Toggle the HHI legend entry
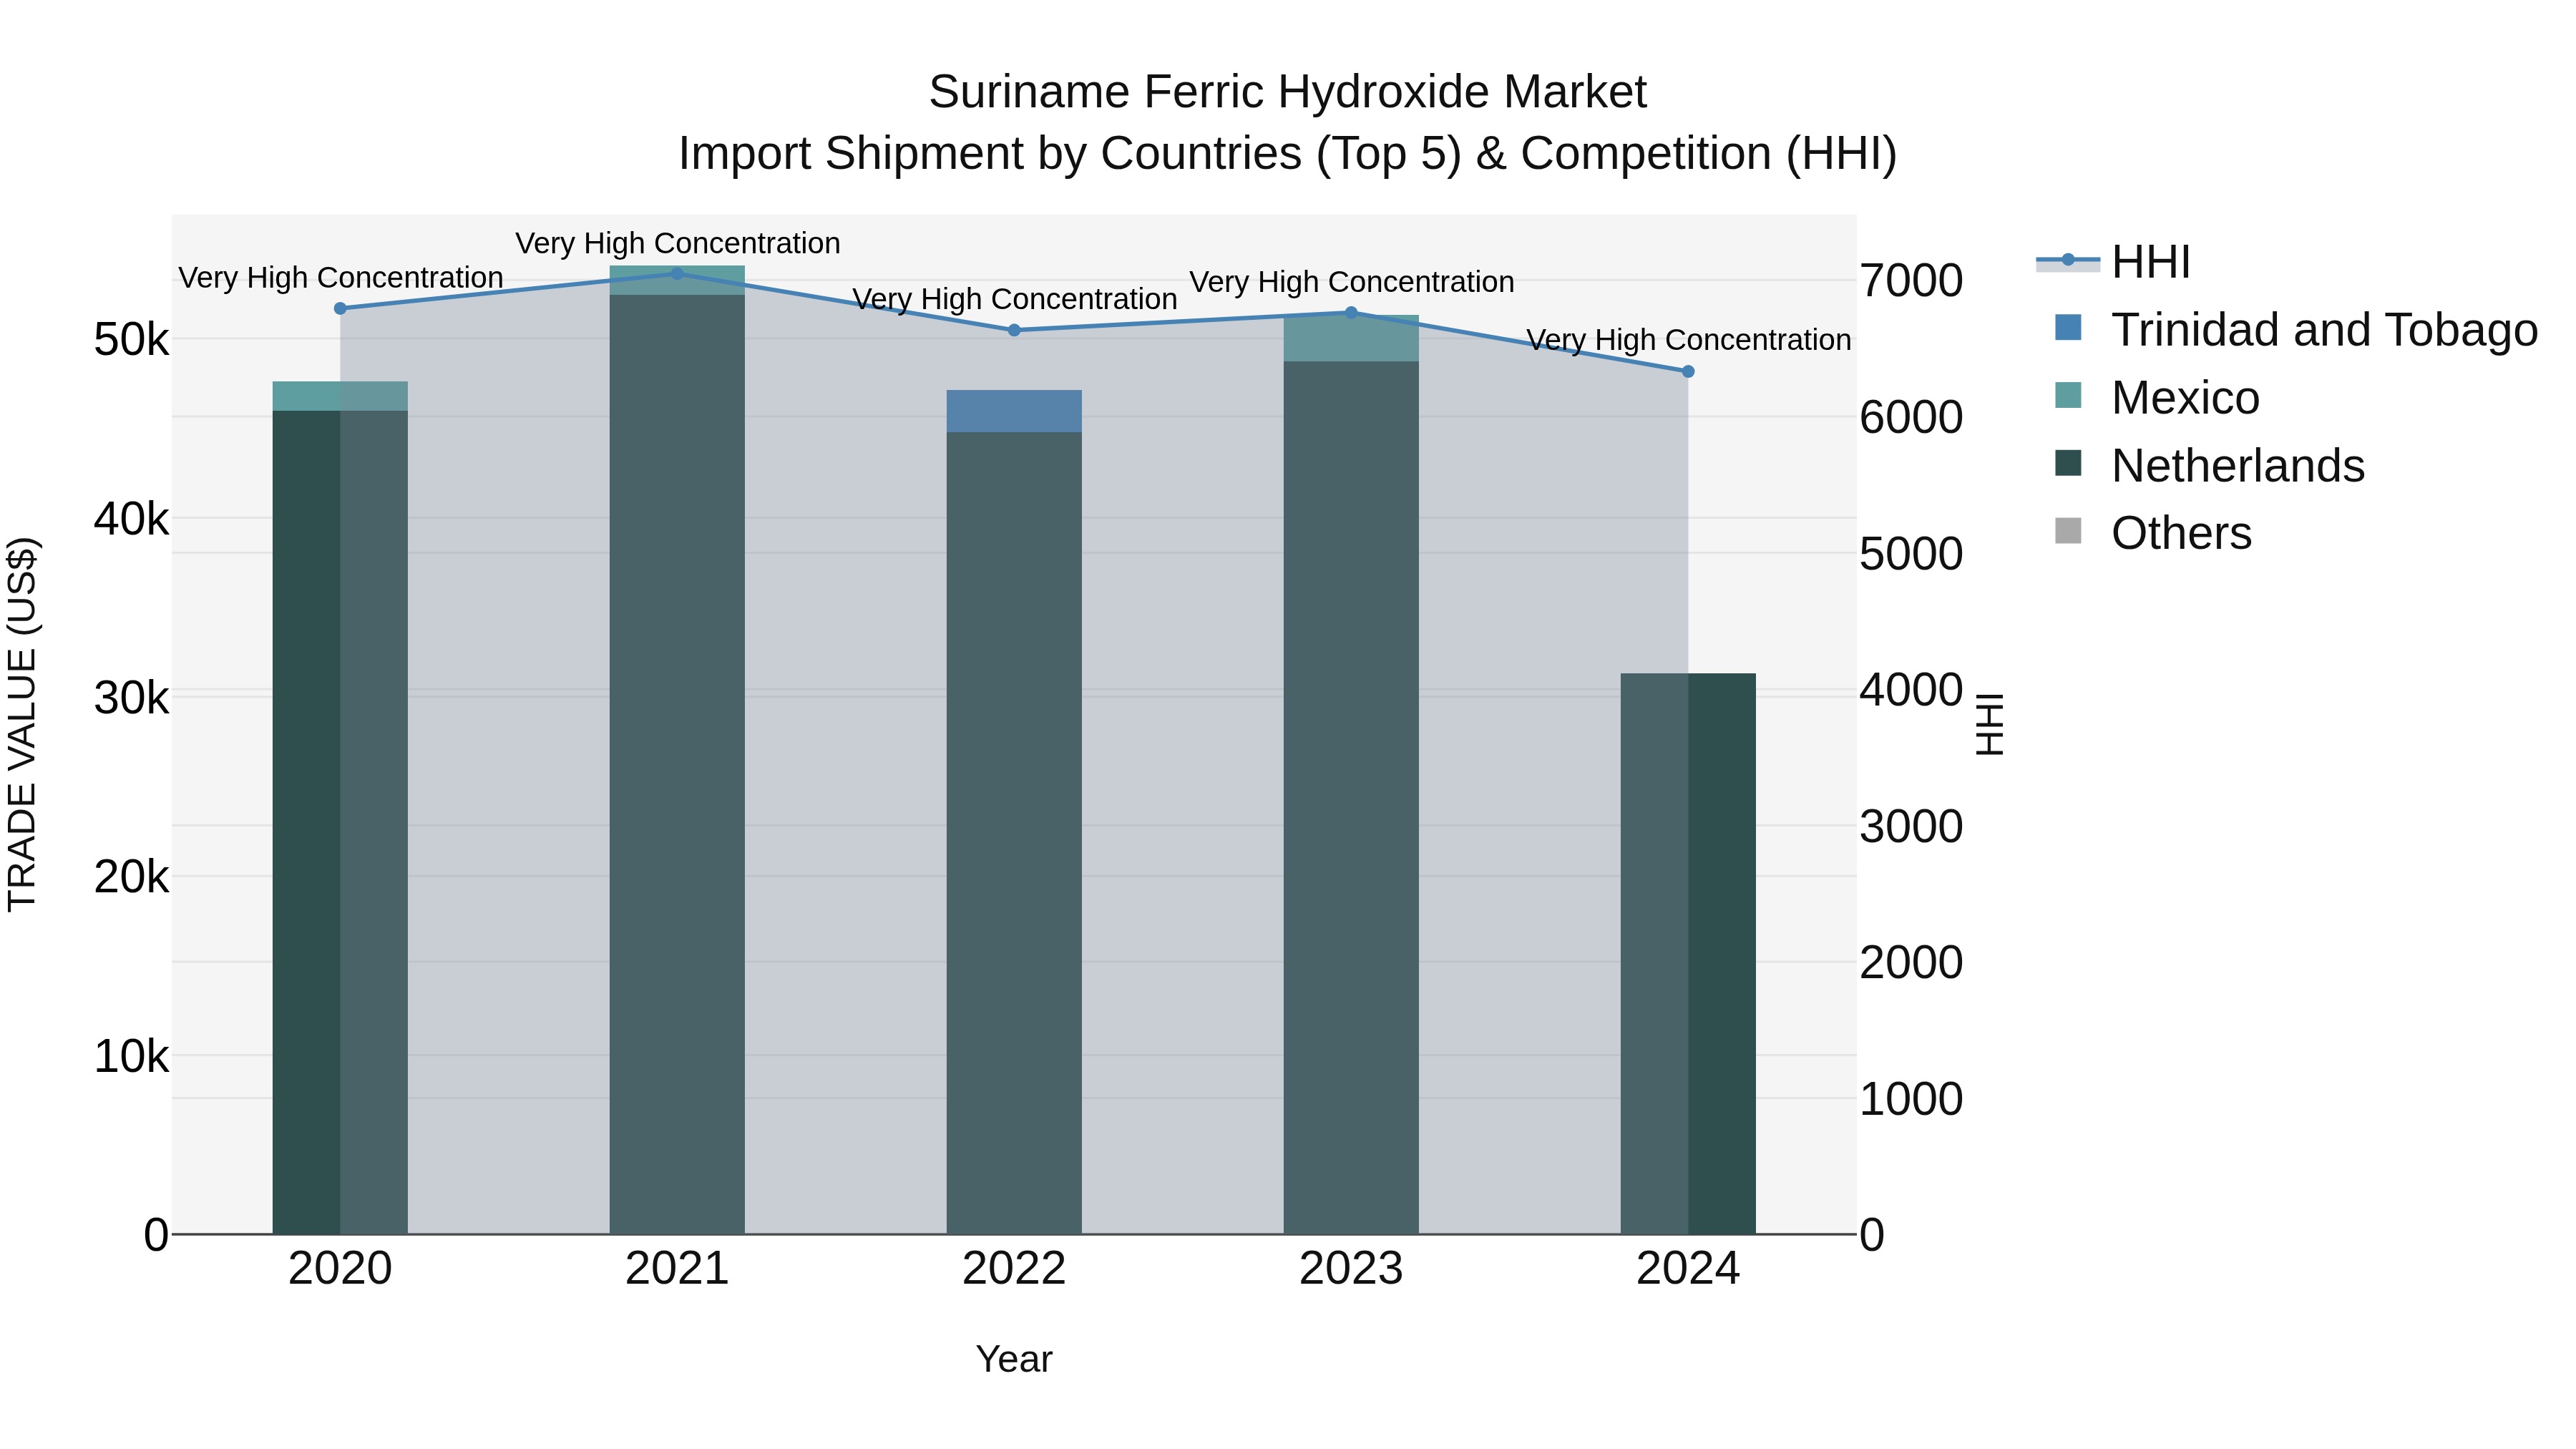Viewport: 2576px width, 1449px height. pyautogui.click(x=2113, y=262)
